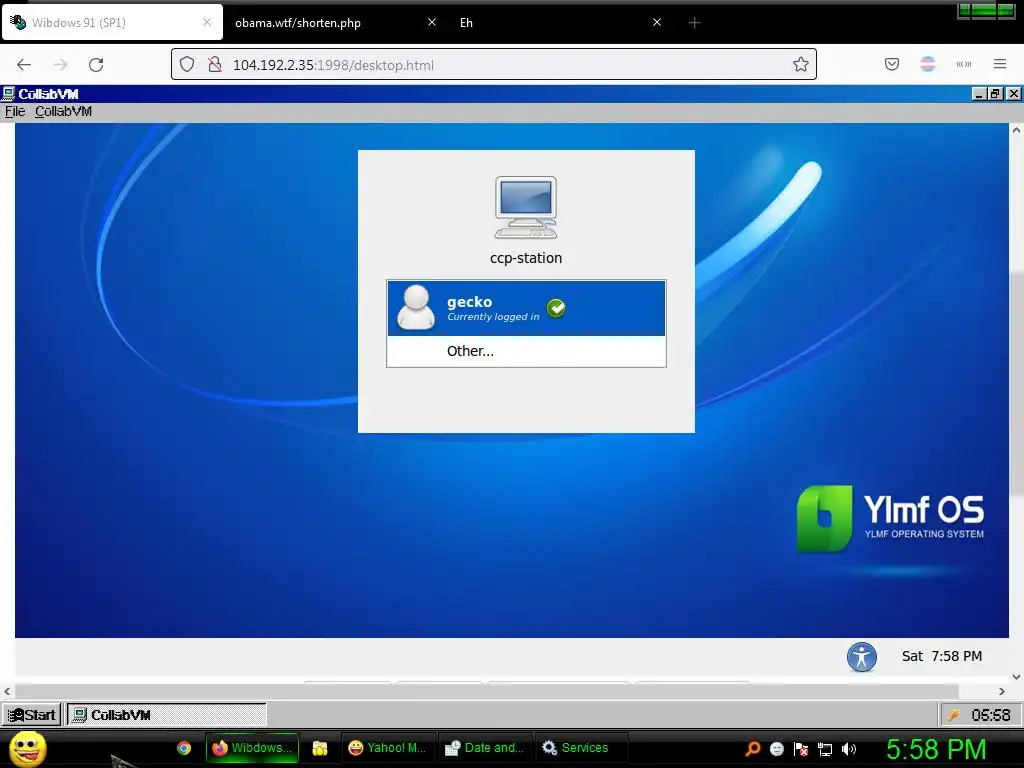Open the yellow folder taskbar icon
The height and width of the screenshot is (768, 1024).
[319, 748]
